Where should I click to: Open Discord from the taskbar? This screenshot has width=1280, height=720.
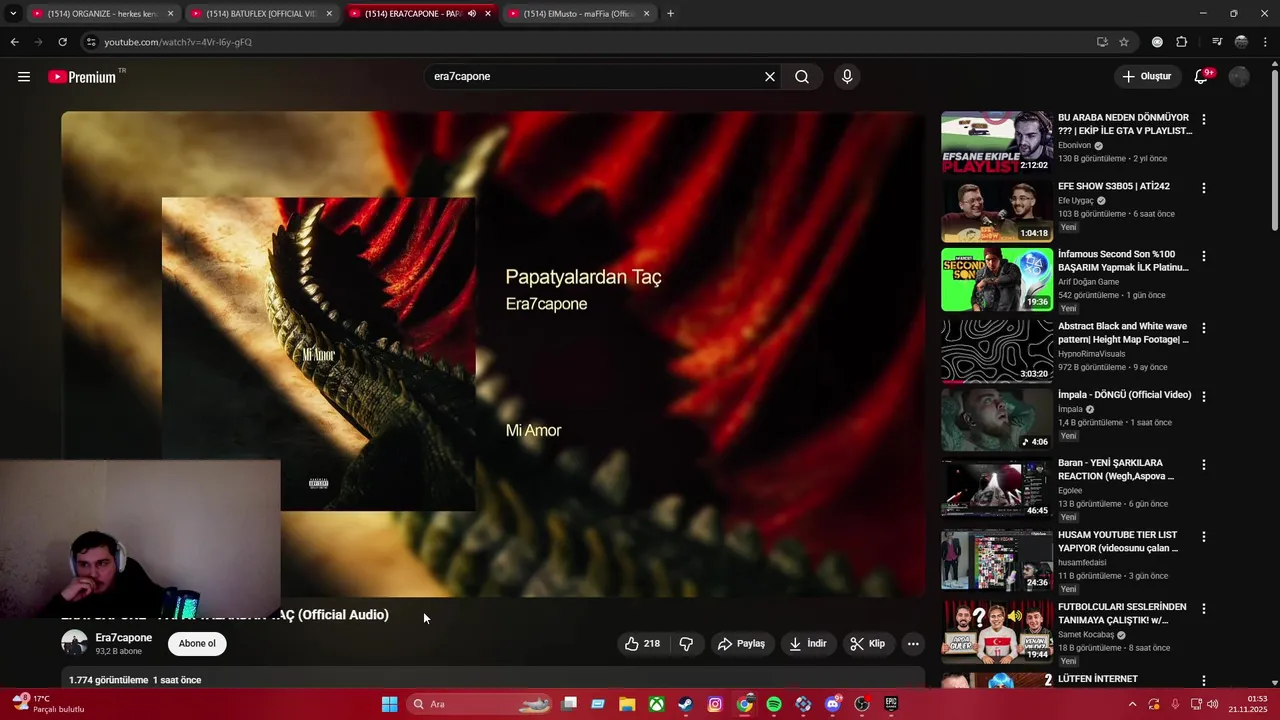point(833,704)
